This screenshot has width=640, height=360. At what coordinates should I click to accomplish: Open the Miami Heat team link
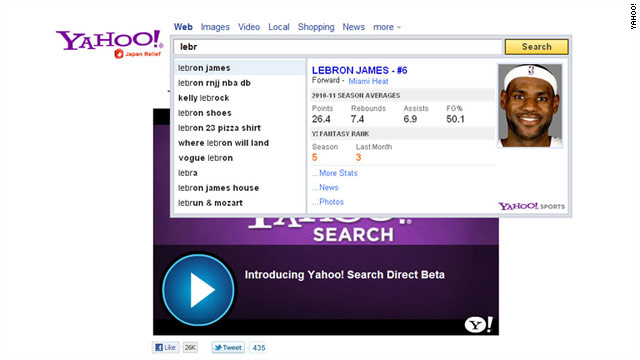(368, 81)
